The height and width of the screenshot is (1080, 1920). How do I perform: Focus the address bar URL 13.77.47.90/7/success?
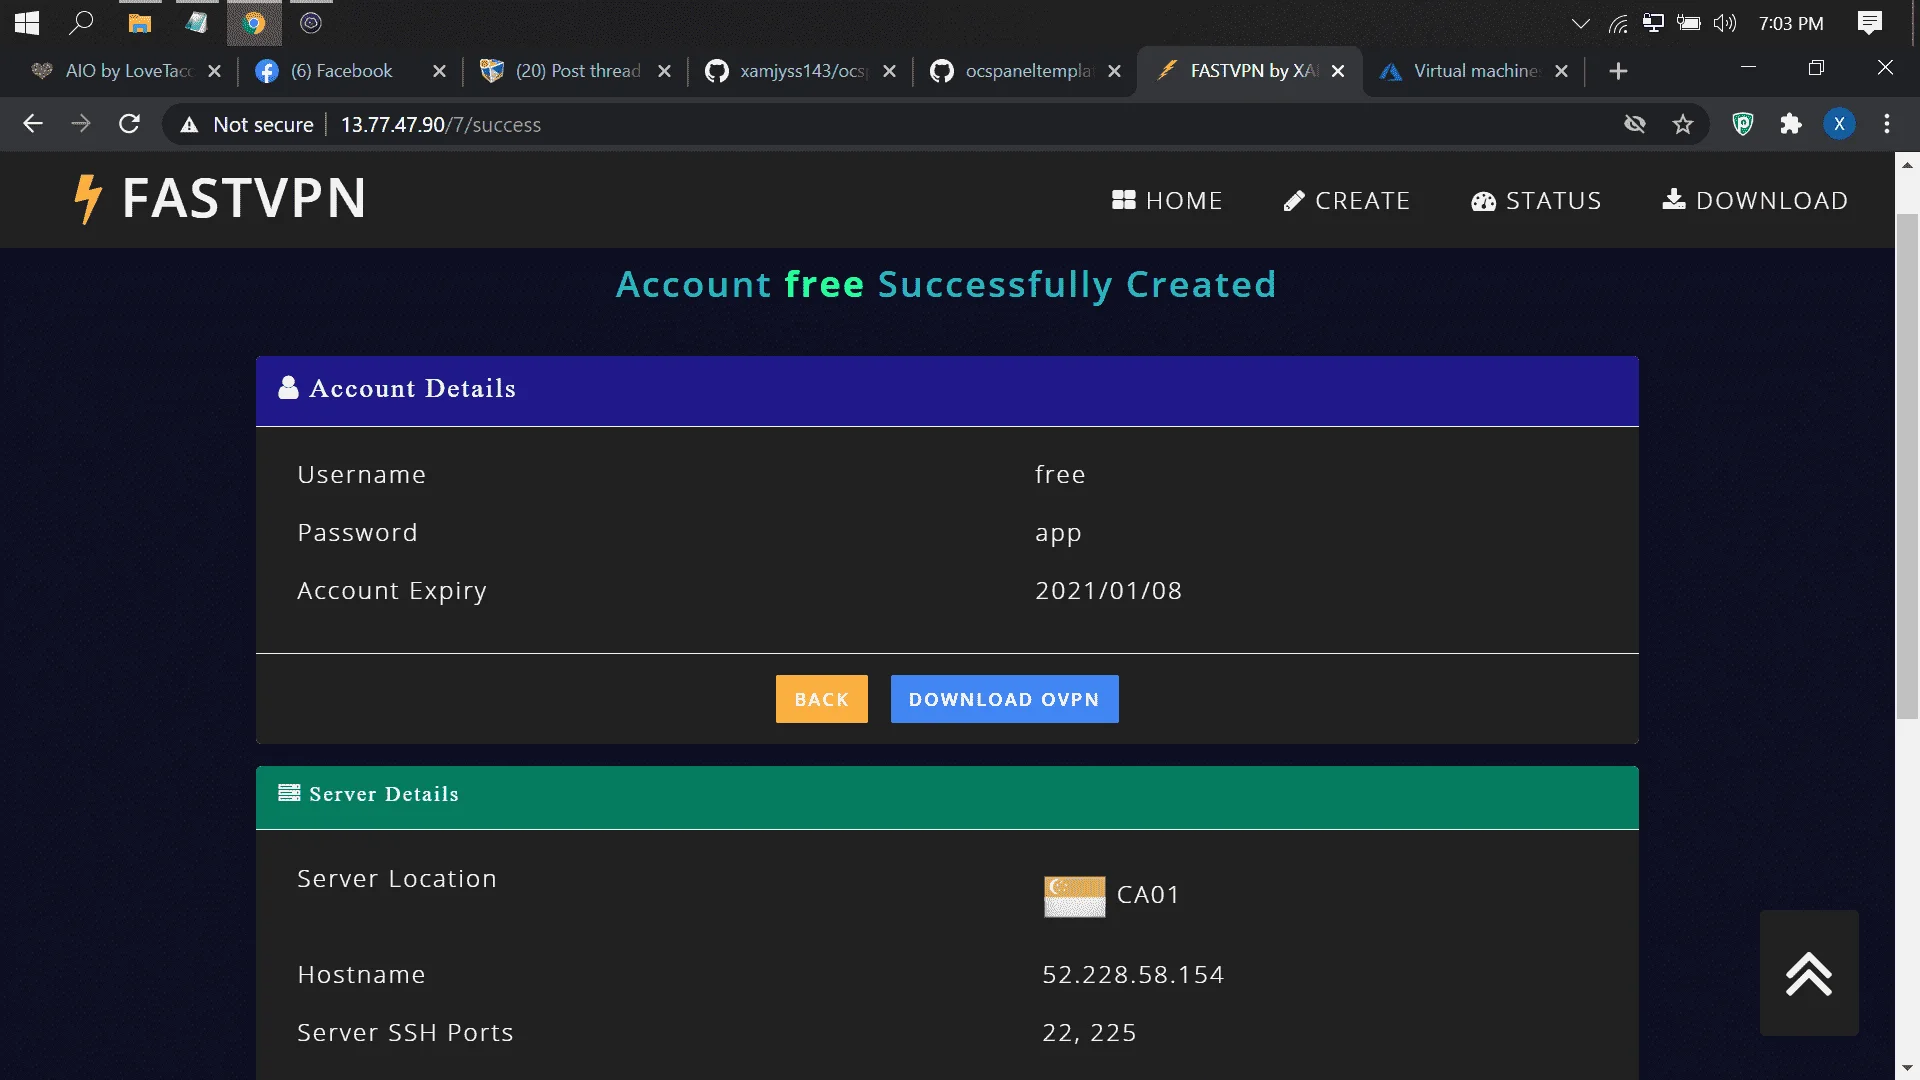(441, 125)
